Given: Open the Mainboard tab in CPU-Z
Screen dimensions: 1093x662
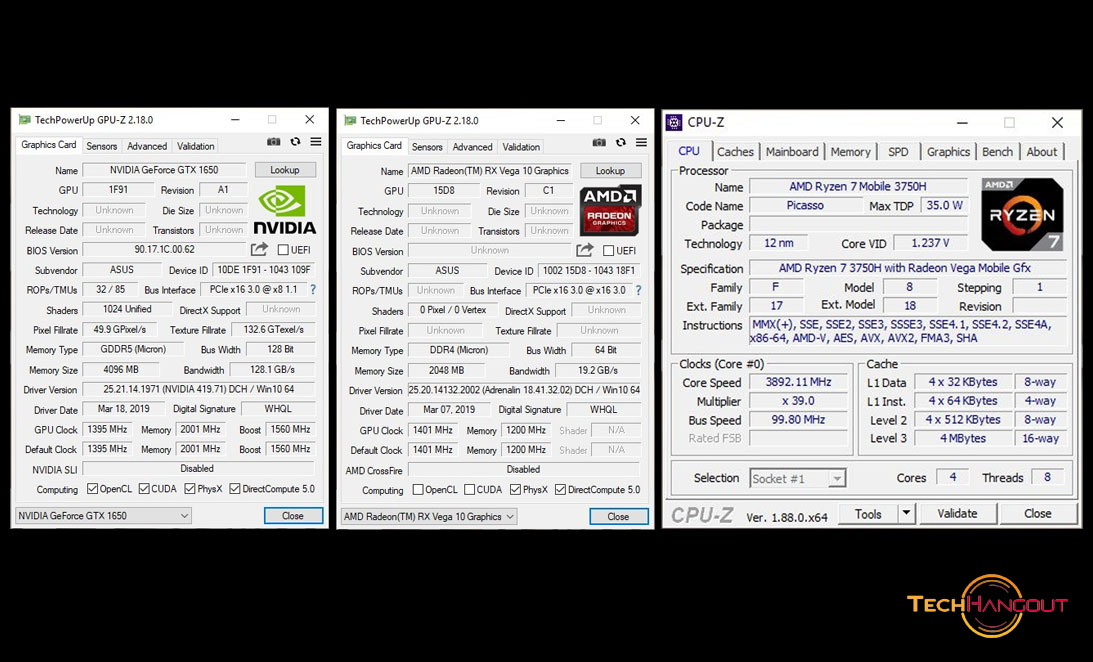Looking at the screenshot, I should tap(792, 152).
